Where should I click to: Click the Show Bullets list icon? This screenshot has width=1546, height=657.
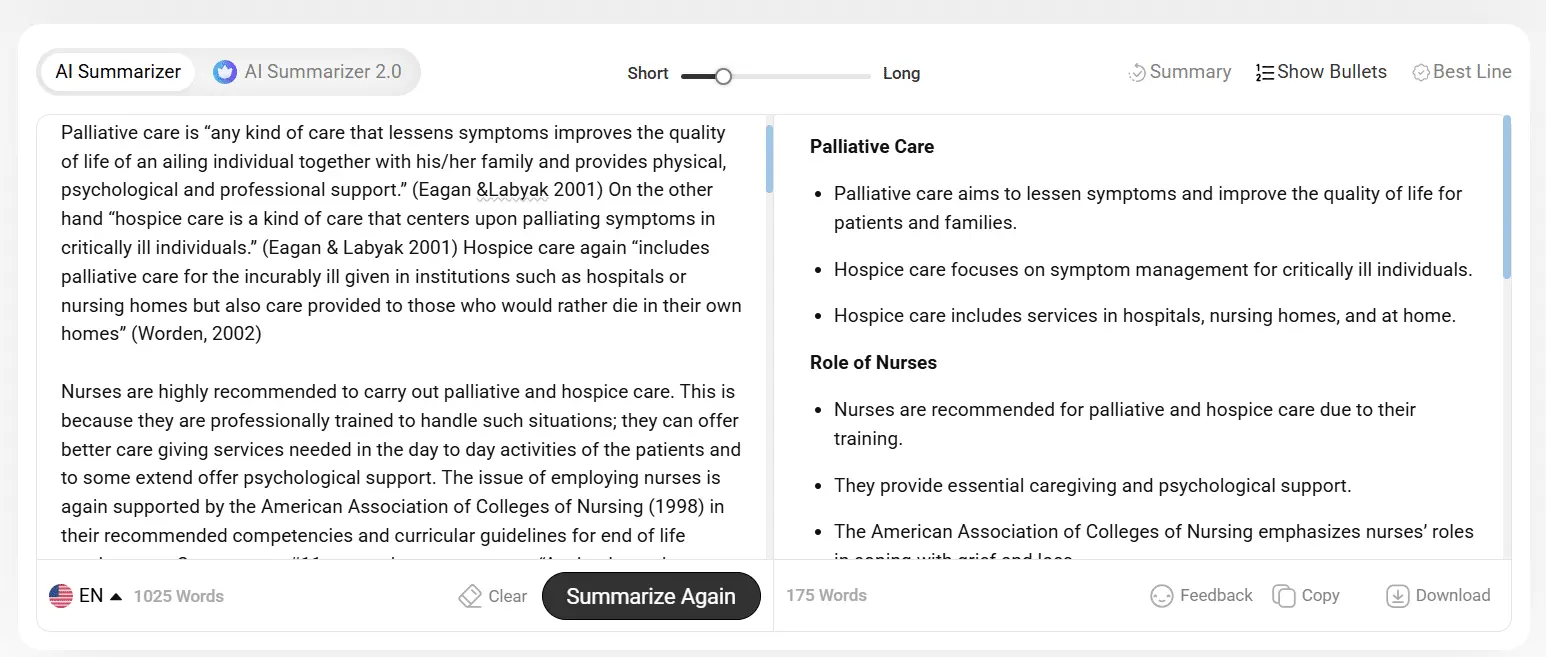click(1265, 73)
